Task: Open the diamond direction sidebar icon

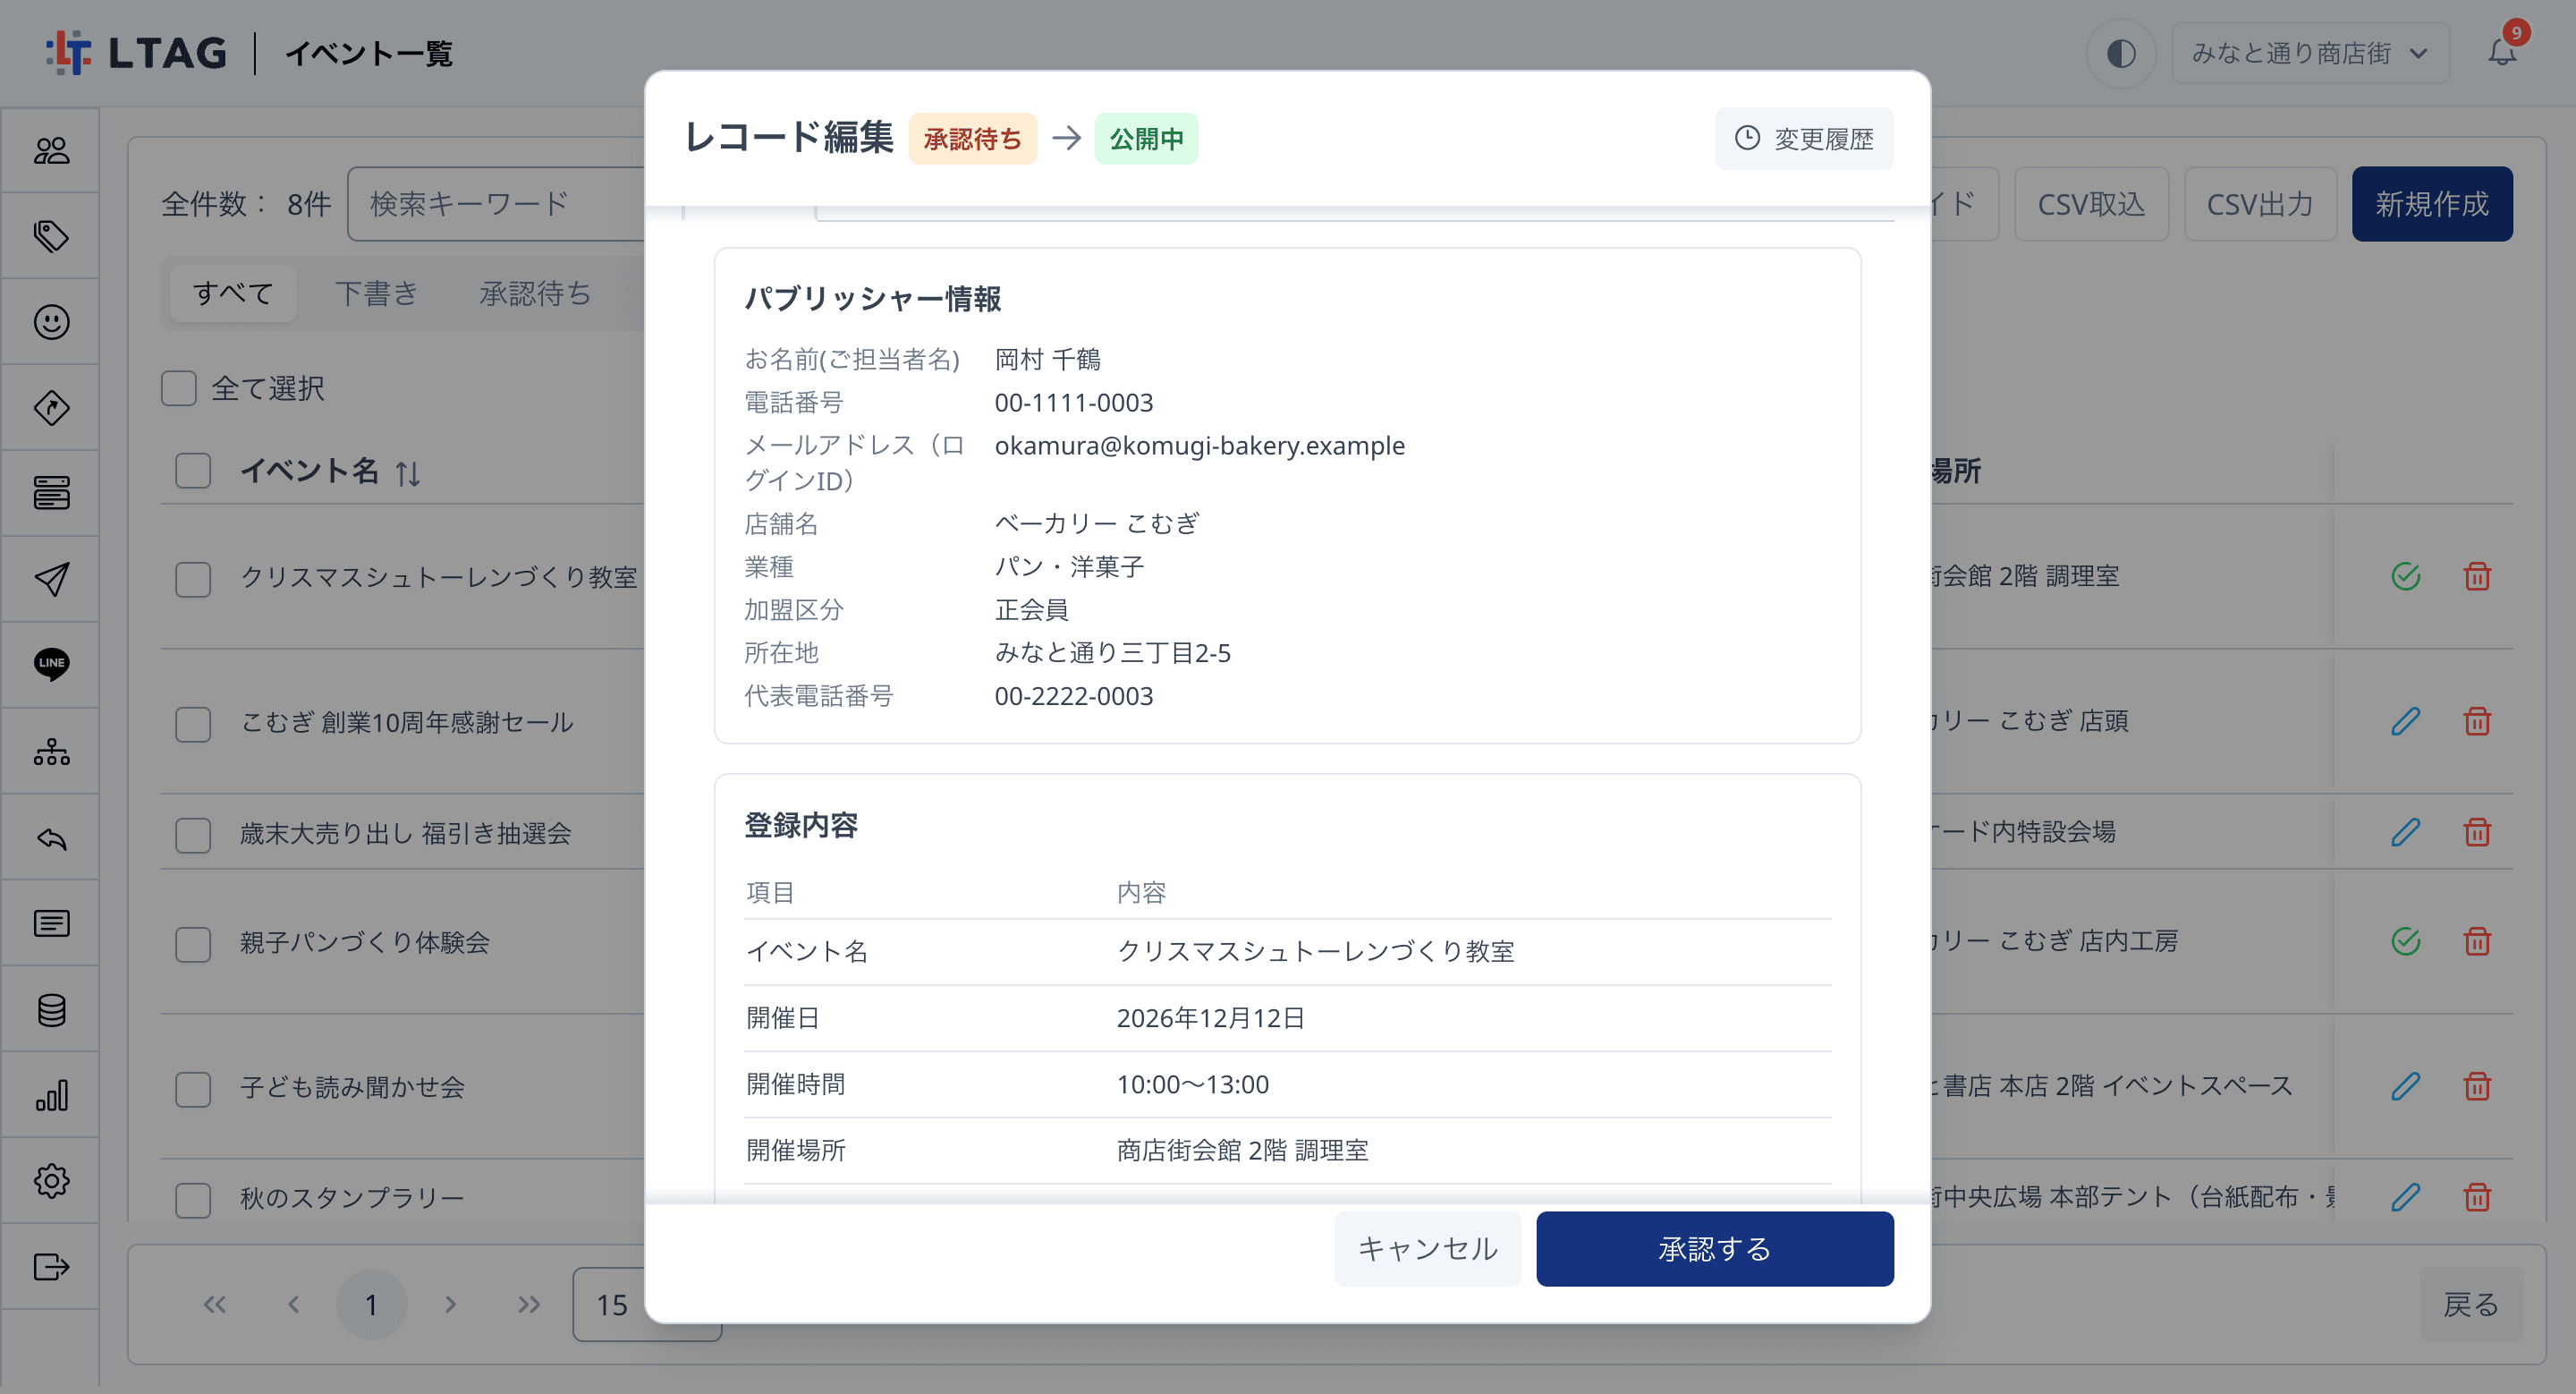Action: click(x=51, y=408)
